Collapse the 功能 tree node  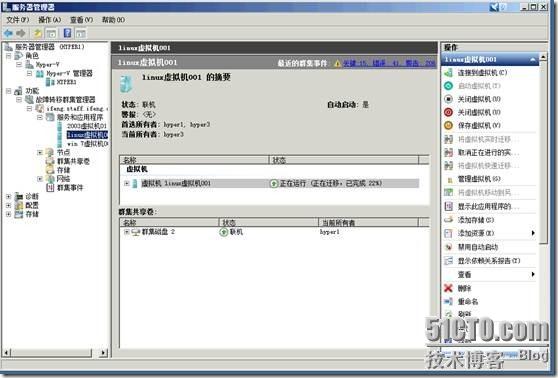tap(9, 91)
